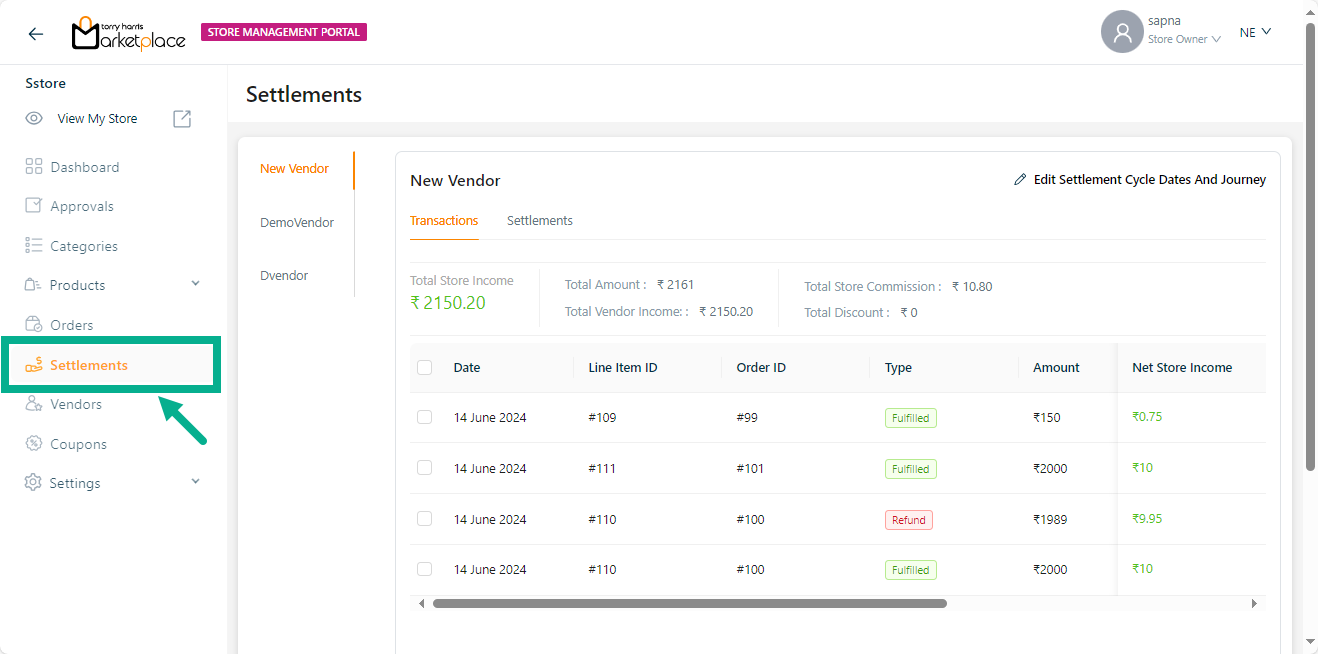Click the Categories list icon
Image resolution: width=1318 pixels, height=654 pixels.
pos(34,246)
